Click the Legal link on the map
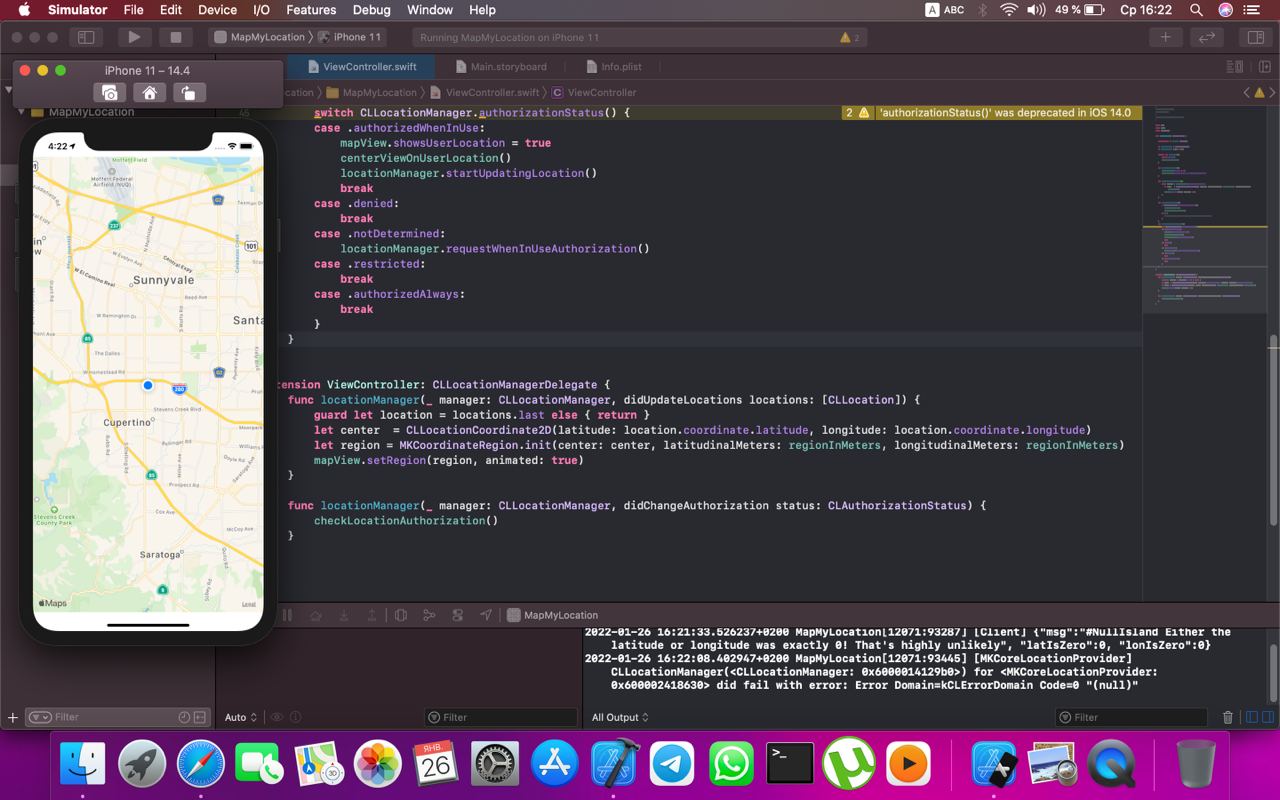The height and width of the screenshot is (800, 1280). [249, 604]
